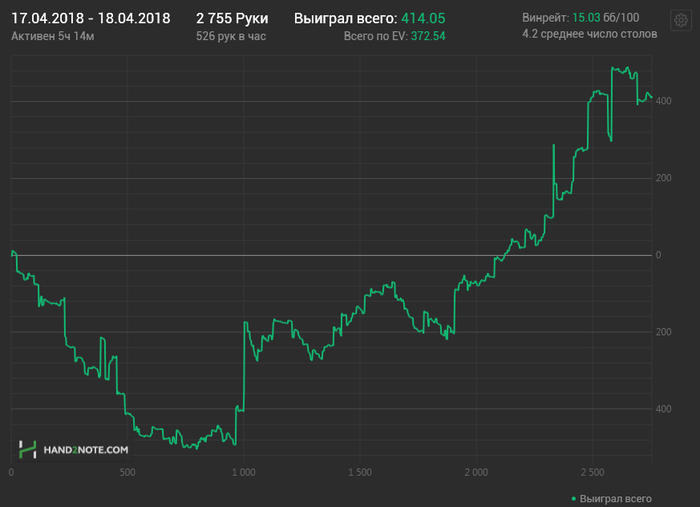Screen dimensions: 700x507
Task: Select the '2 755 Руки' hands count
Action: pos(232,18)
